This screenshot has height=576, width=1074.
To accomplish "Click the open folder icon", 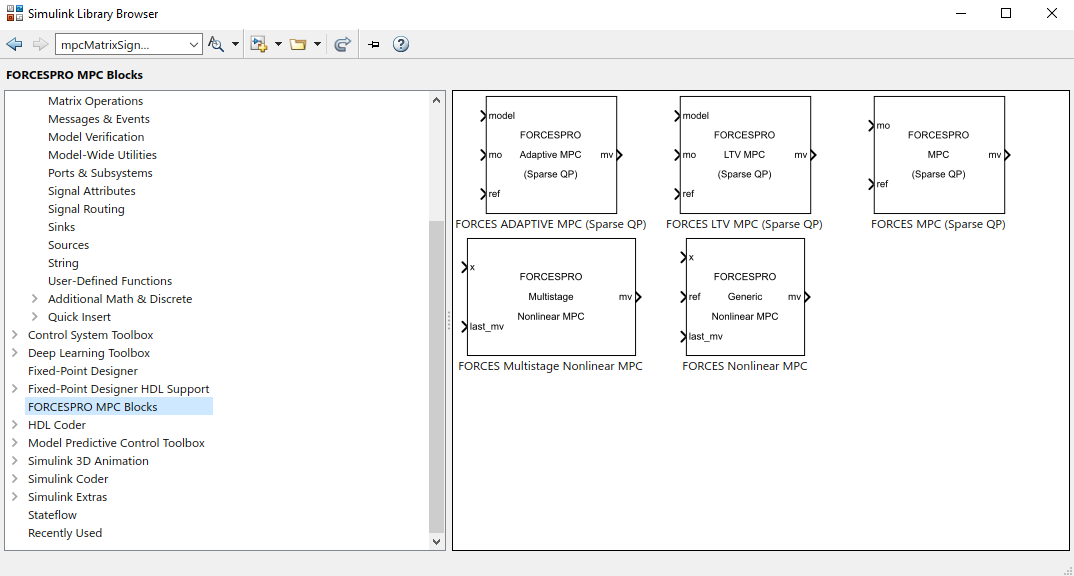I will point(298,45).
